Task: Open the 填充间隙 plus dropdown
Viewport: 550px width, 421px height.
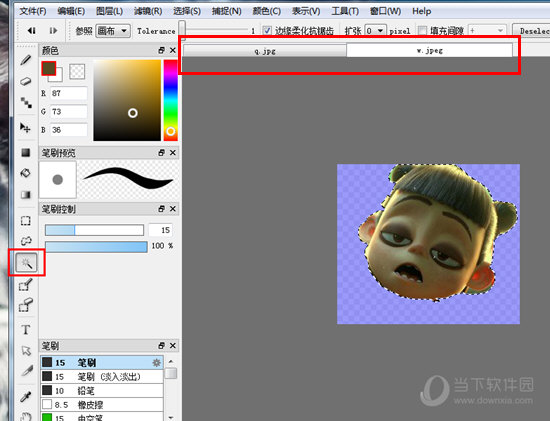Action: (487, 31)
